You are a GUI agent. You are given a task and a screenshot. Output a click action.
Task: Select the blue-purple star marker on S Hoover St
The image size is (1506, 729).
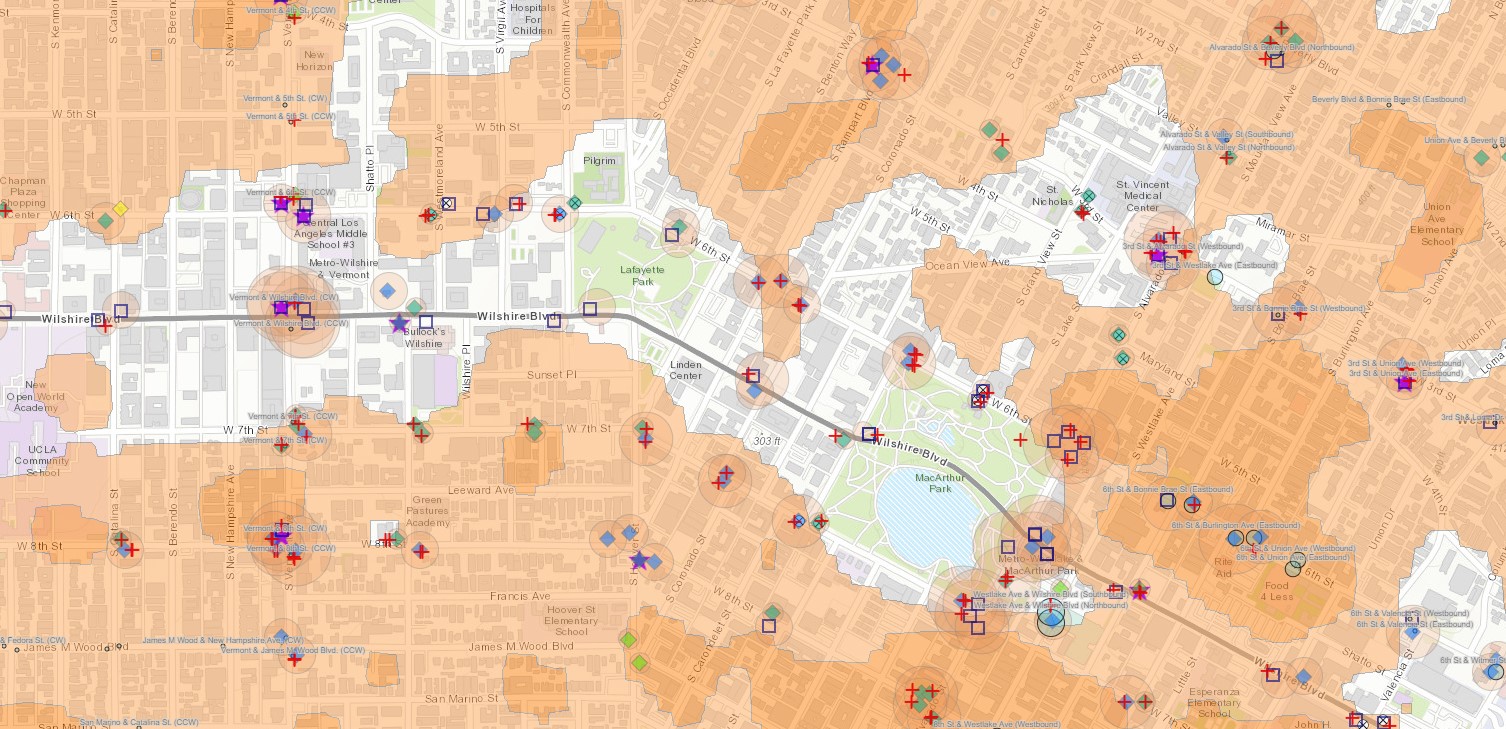tap(639, 560)
